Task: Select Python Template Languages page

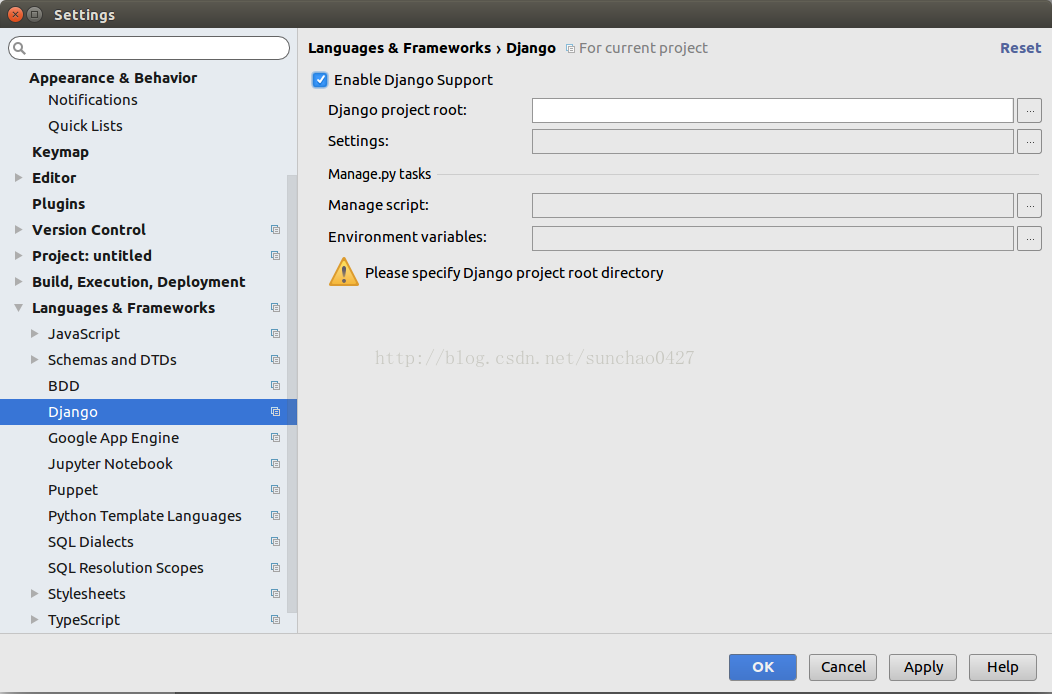Action: point(144,515)
